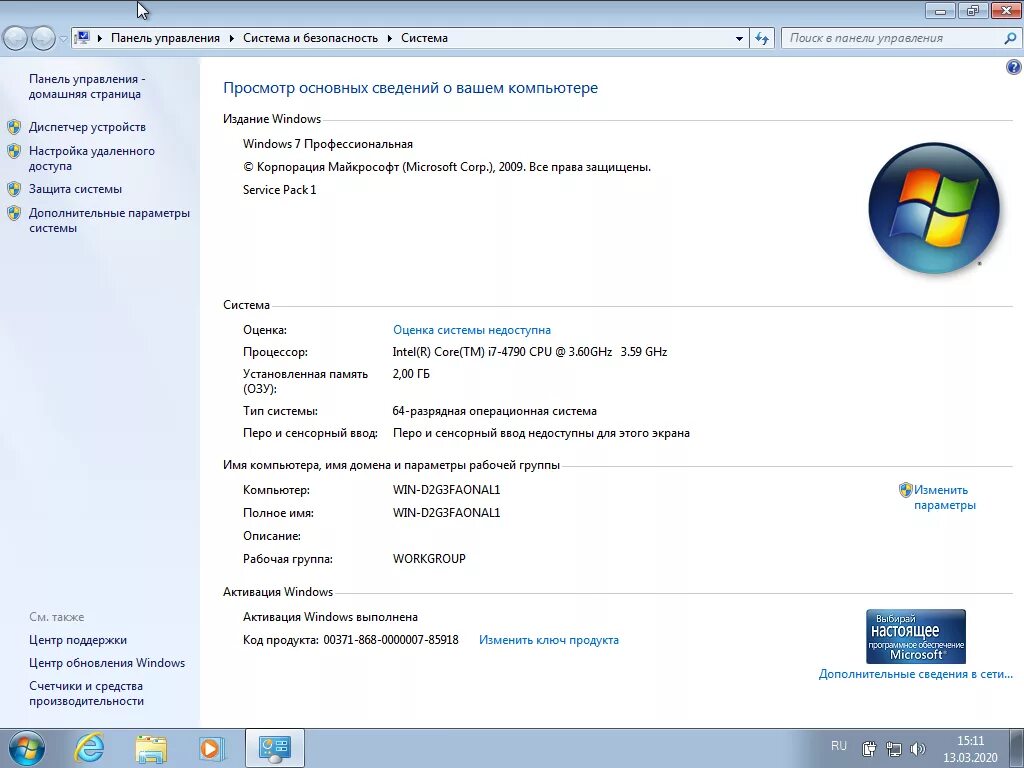Select computer name WIN-D2G3FAONAL1 next to Компьютер
Image resolution: width=1024 pixels, height=768 pixels.
click(446, 490)
